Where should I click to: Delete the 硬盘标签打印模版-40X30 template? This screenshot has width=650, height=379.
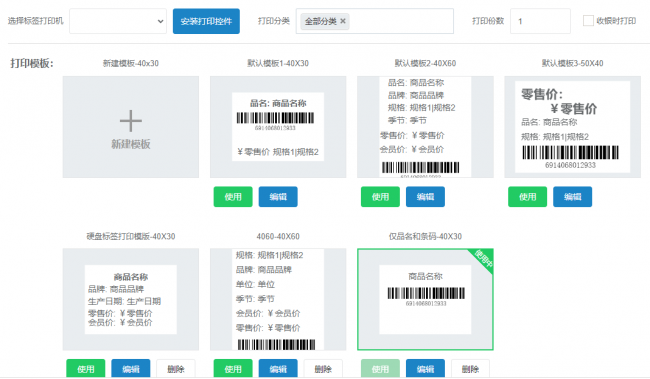click(176, 369)
